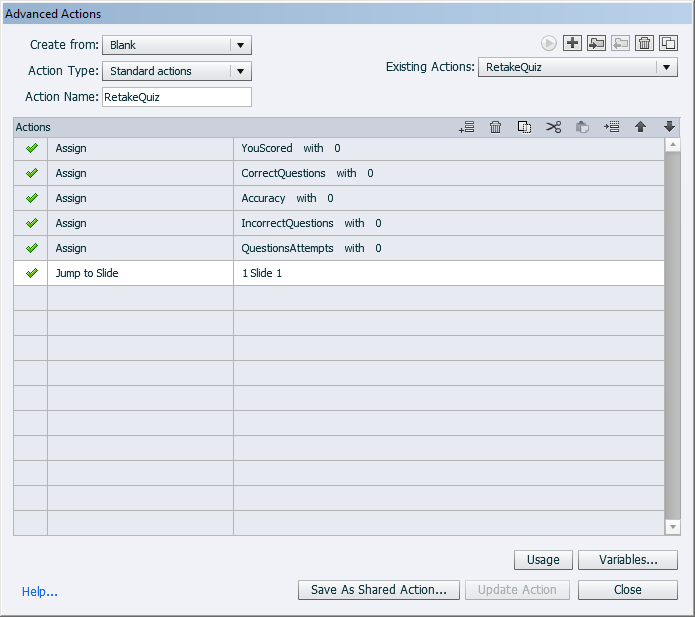Delete action using top trash icon
The width and height of the screenshot is (695, 617).
point(644,43)
